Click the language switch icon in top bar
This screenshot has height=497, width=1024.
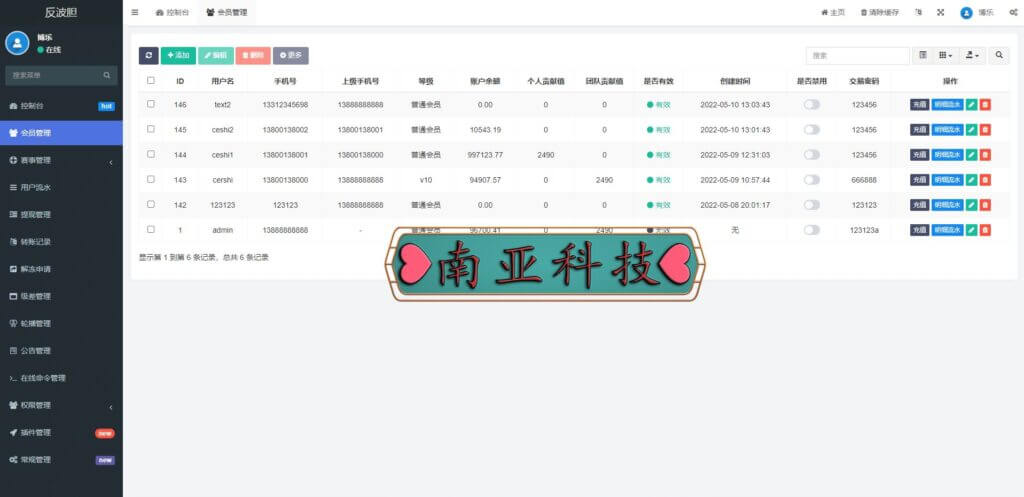point(919,12)
